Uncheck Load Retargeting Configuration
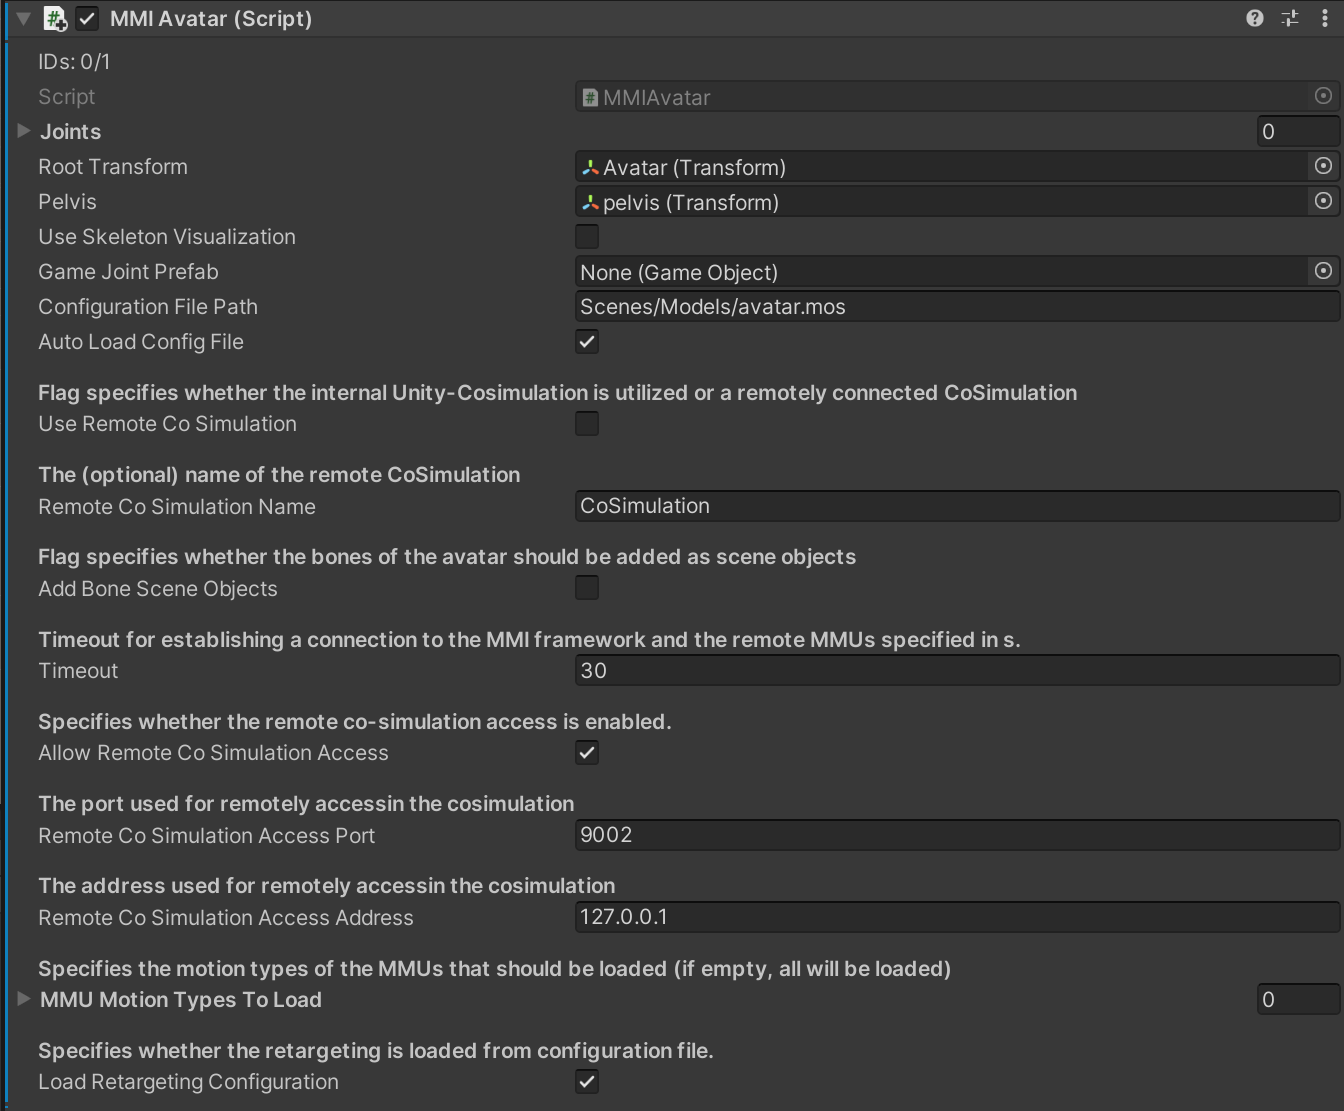Screen dimensions: 1344x1111 pyautogui.click(x=587, y=1081)
